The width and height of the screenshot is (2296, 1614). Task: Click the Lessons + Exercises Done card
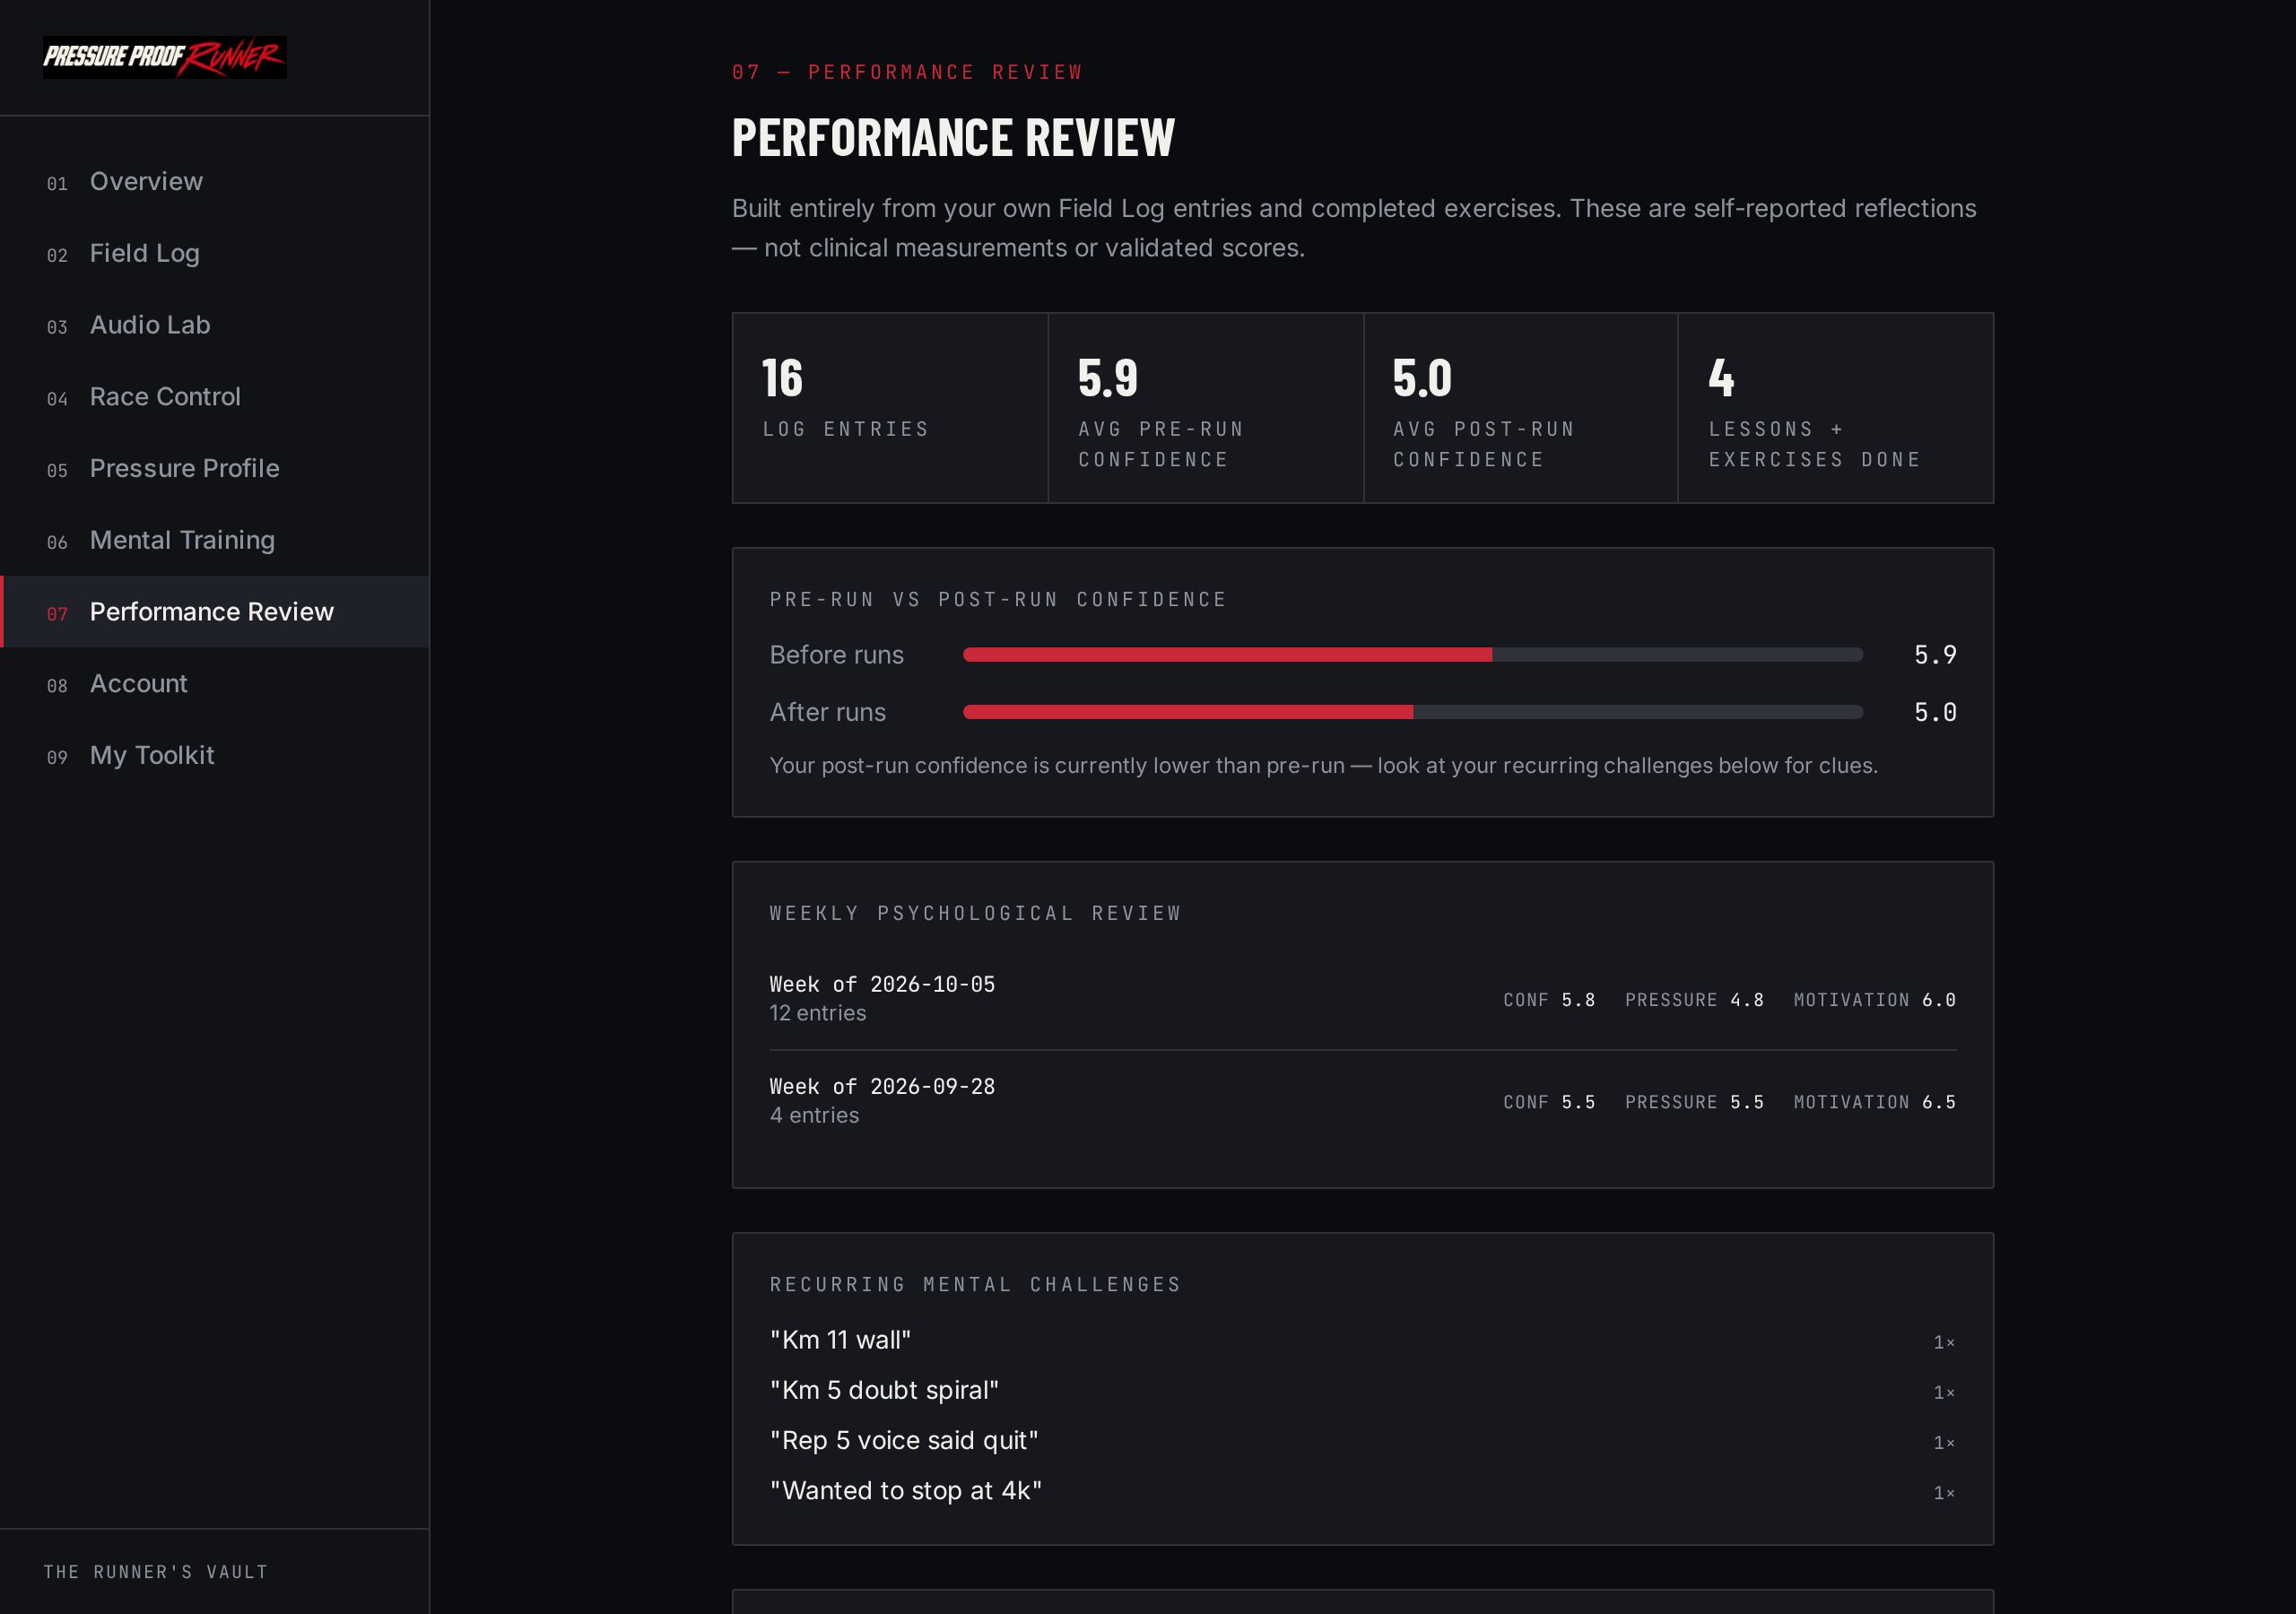coord(1835,408)
